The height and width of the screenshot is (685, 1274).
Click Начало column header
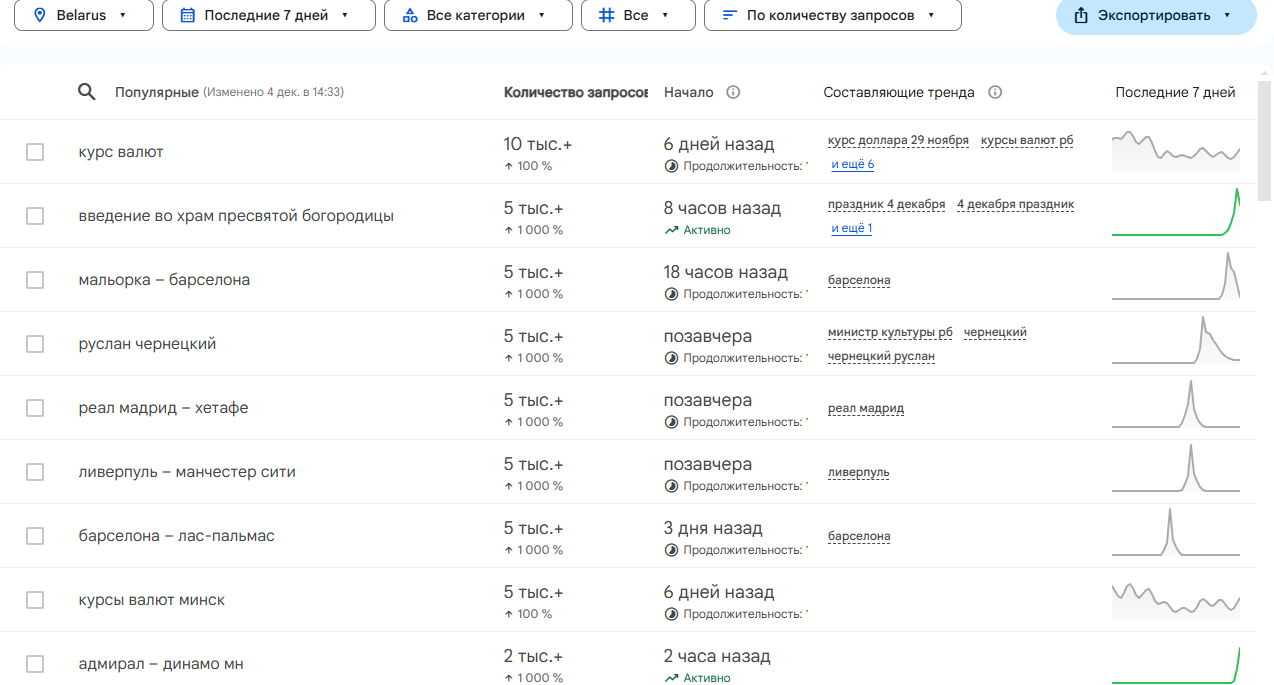(689, 92)
